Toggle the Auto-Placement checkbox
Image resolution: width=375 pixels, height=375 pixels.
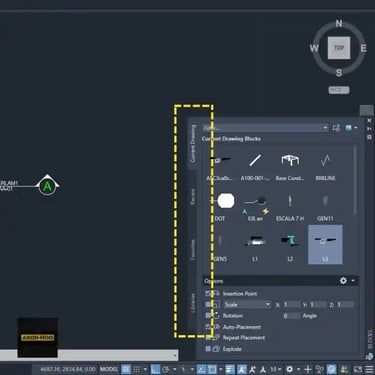pyautogui.click(x=208, y=327)
